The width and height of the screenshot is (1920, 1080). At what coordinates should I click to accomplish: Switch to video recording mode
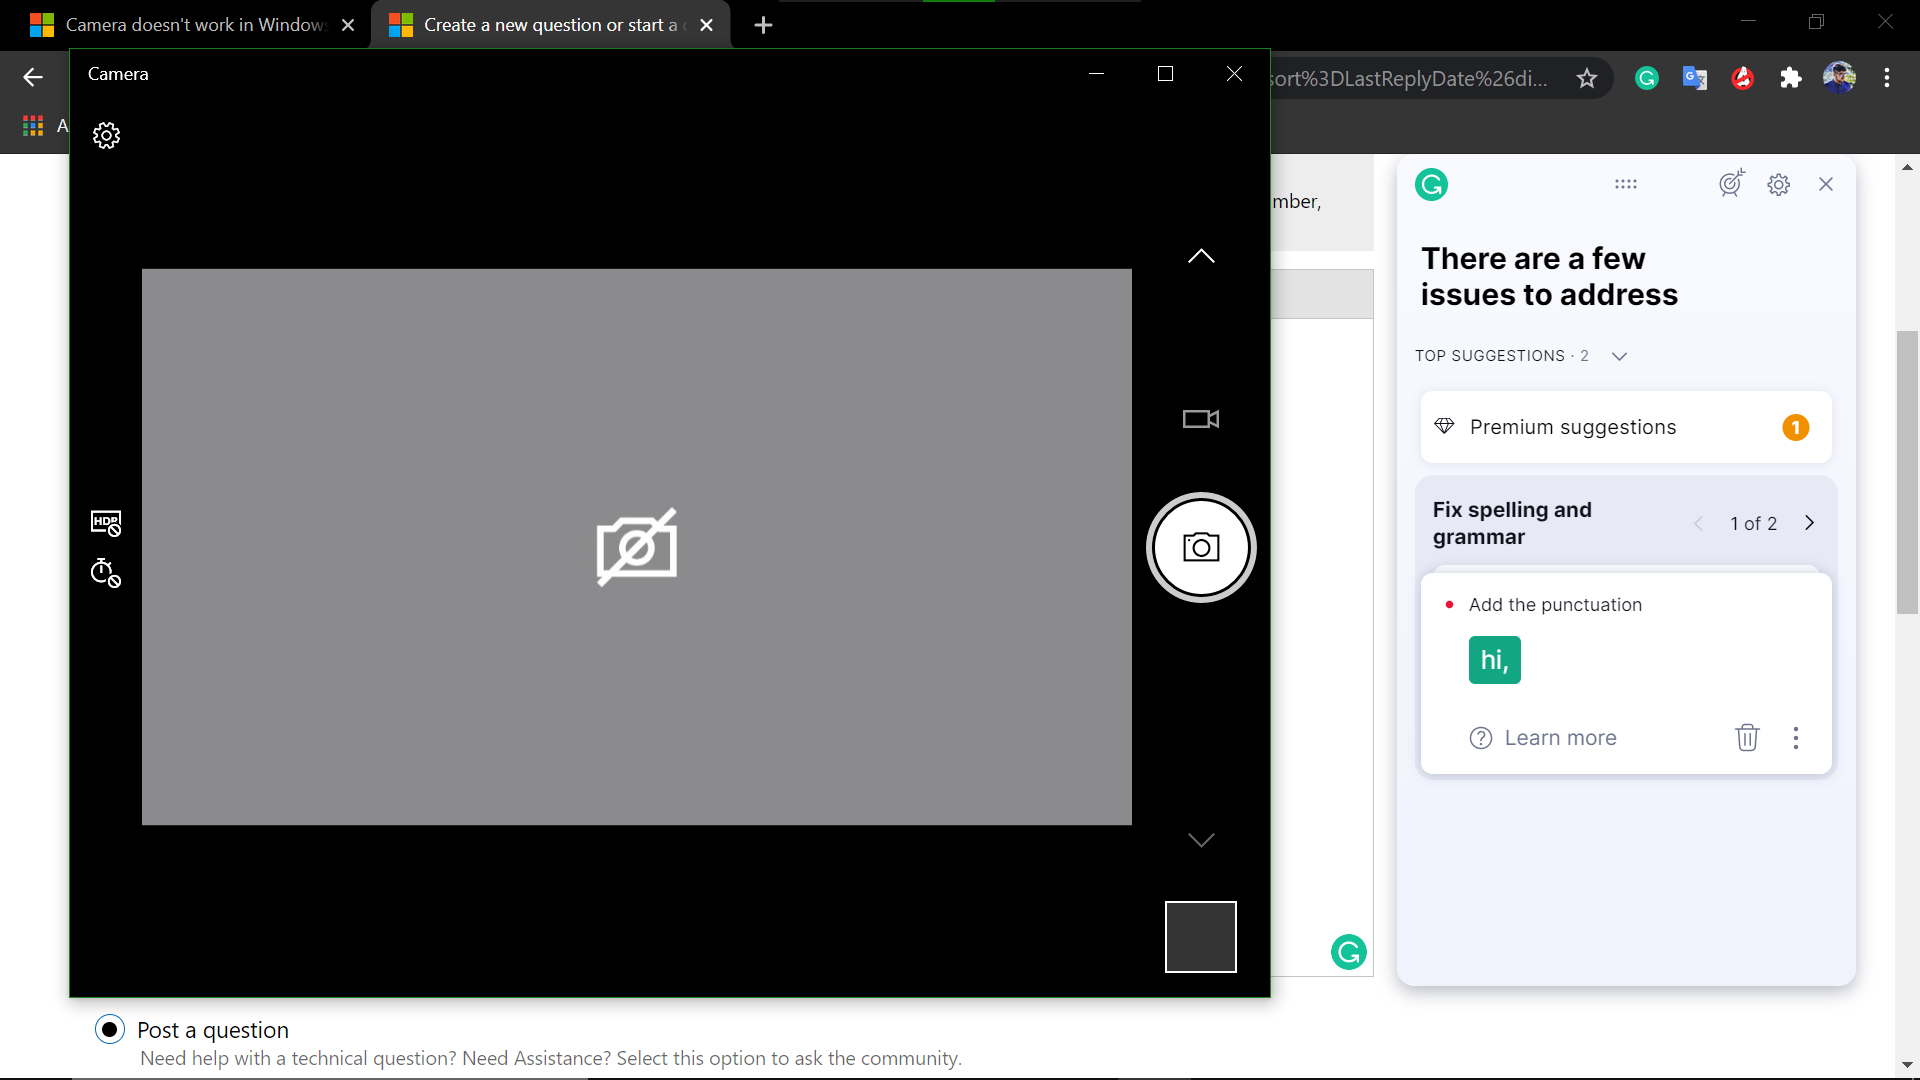coord(1200,419)
